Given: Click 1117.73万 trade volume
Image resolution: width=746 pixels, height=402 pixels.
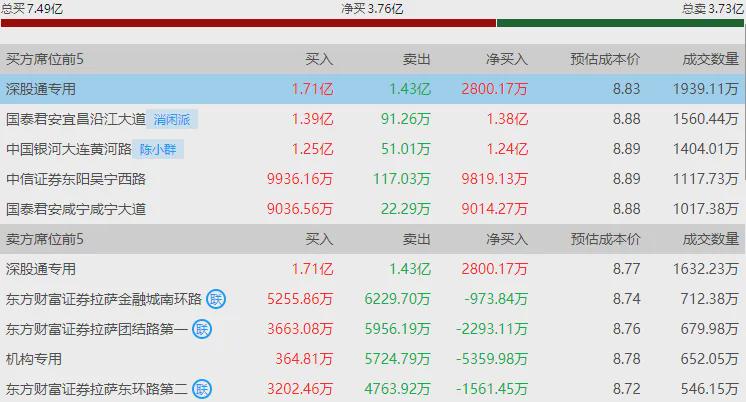Looking at the screenshot, I should 706,179.
